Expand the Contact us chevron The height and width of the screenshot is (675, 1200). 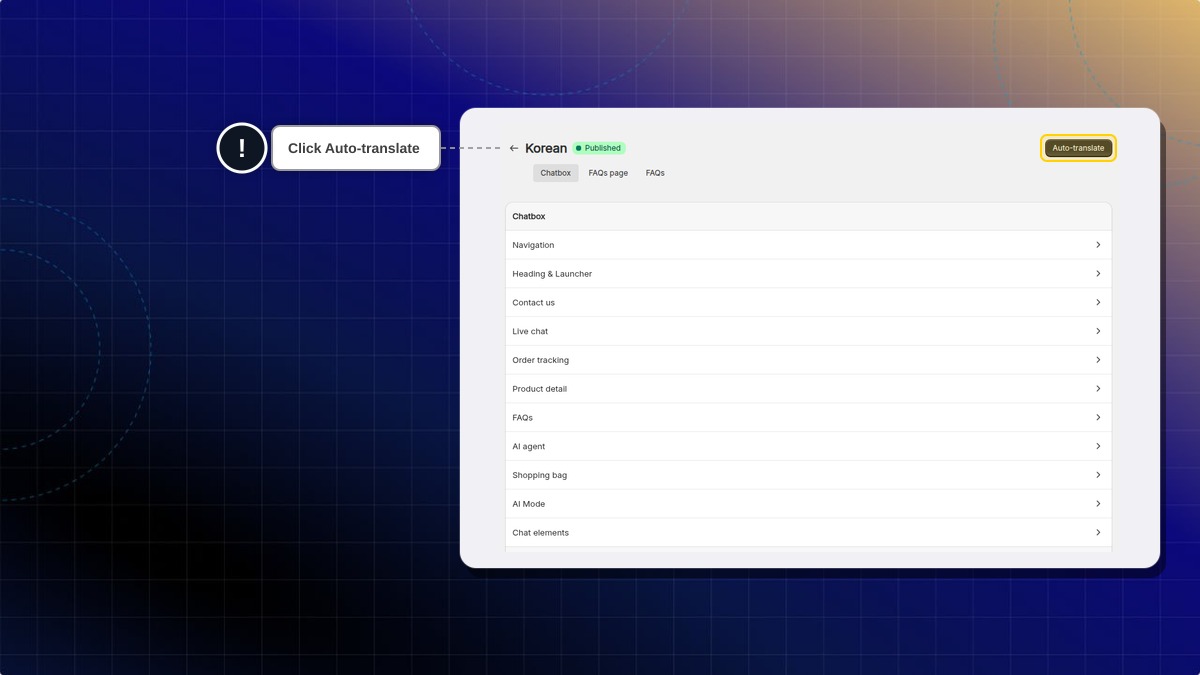coord(1098,302)
